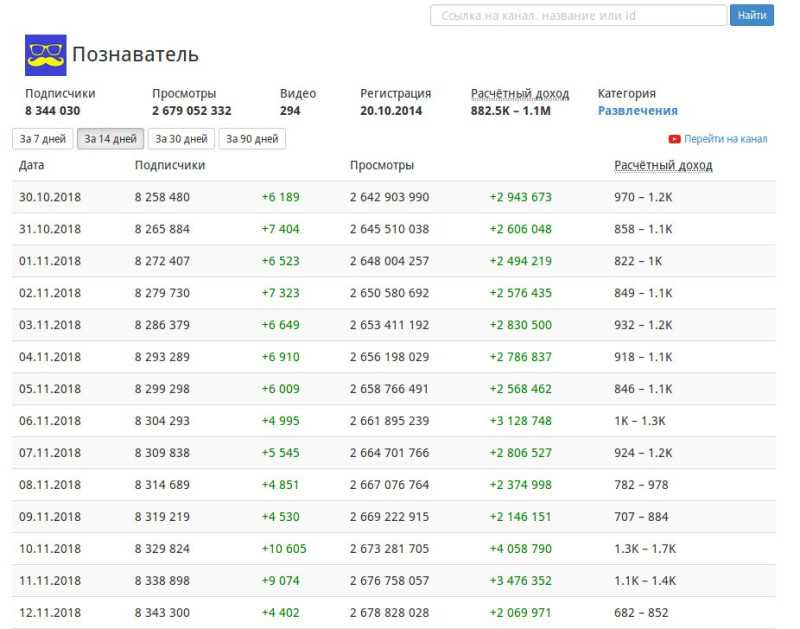Screen dimensions: 800x629
Task: Click income estimate 782 – 978
Action: [x=641, y=485]
